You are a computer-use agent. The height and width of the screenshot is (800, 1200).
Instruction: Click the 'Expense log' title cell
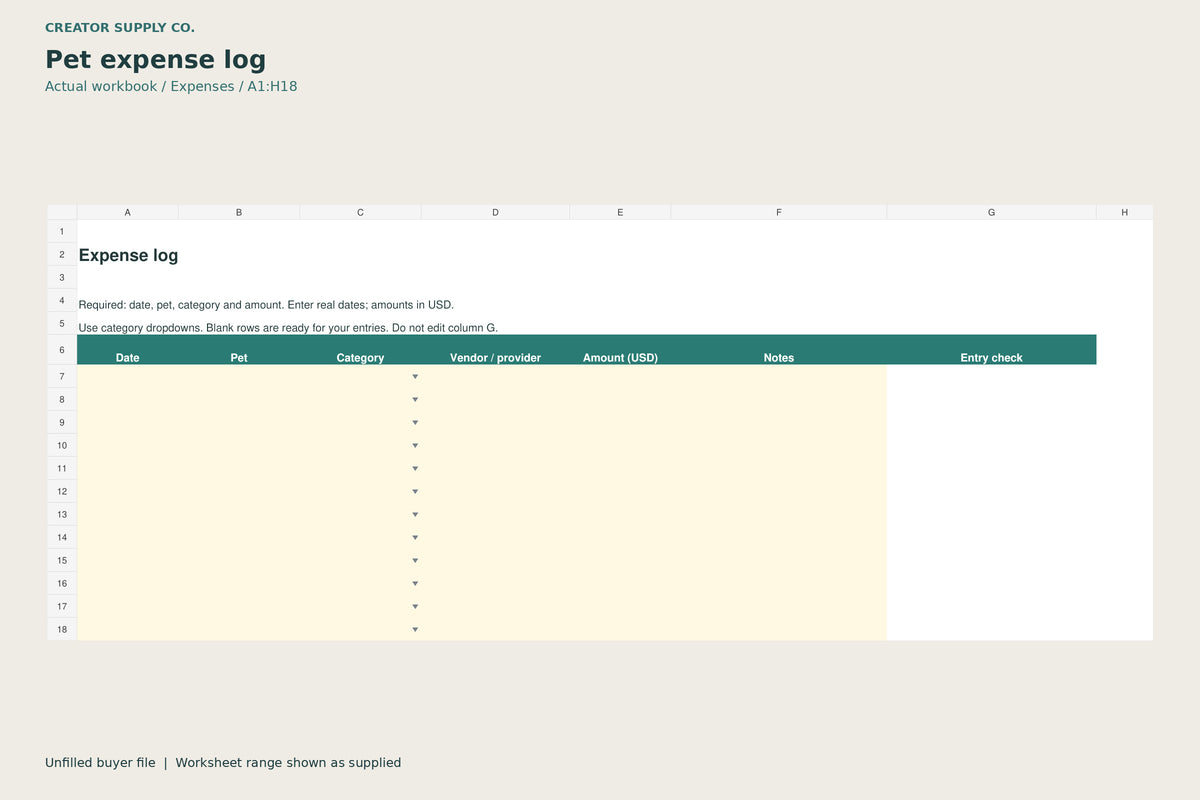128,255
